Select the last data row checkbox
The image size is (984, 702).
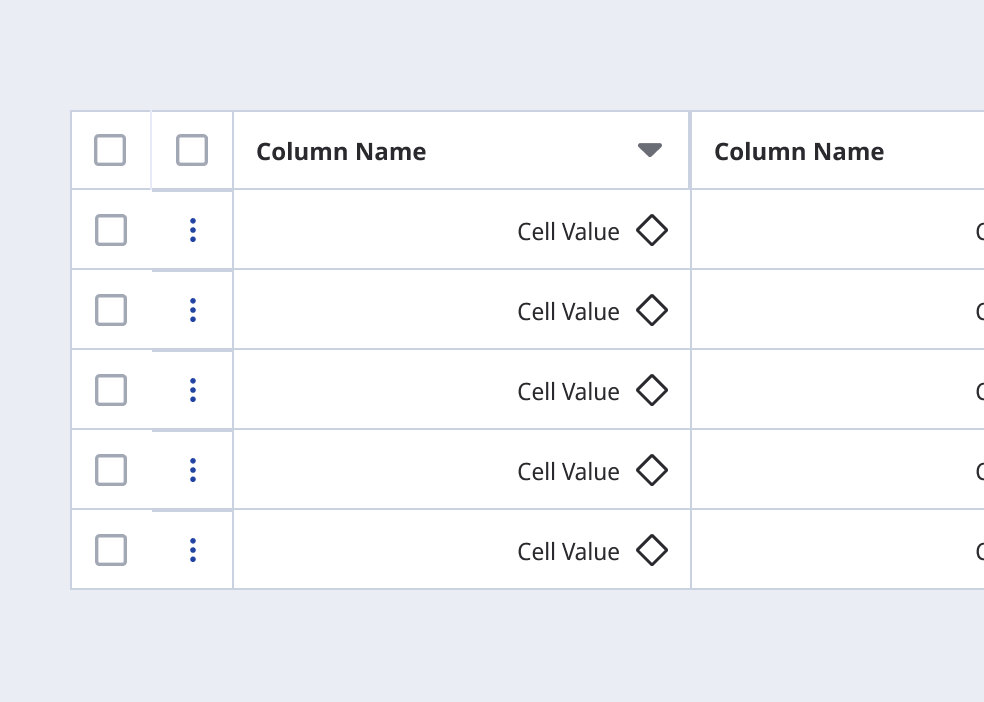coord(110,550)
